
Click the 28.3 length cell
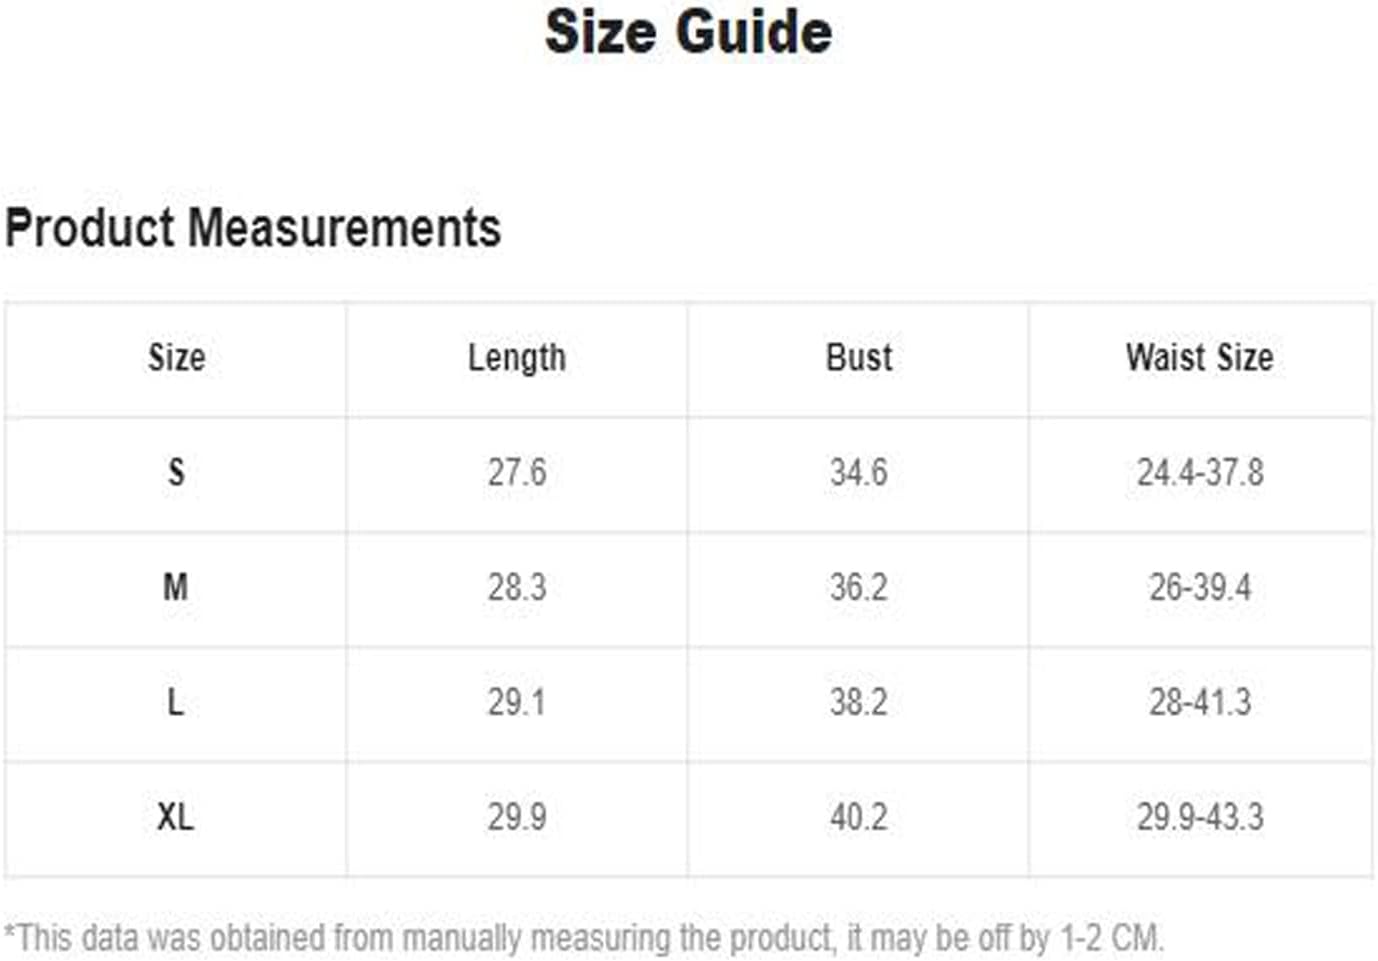pos(517,587)
